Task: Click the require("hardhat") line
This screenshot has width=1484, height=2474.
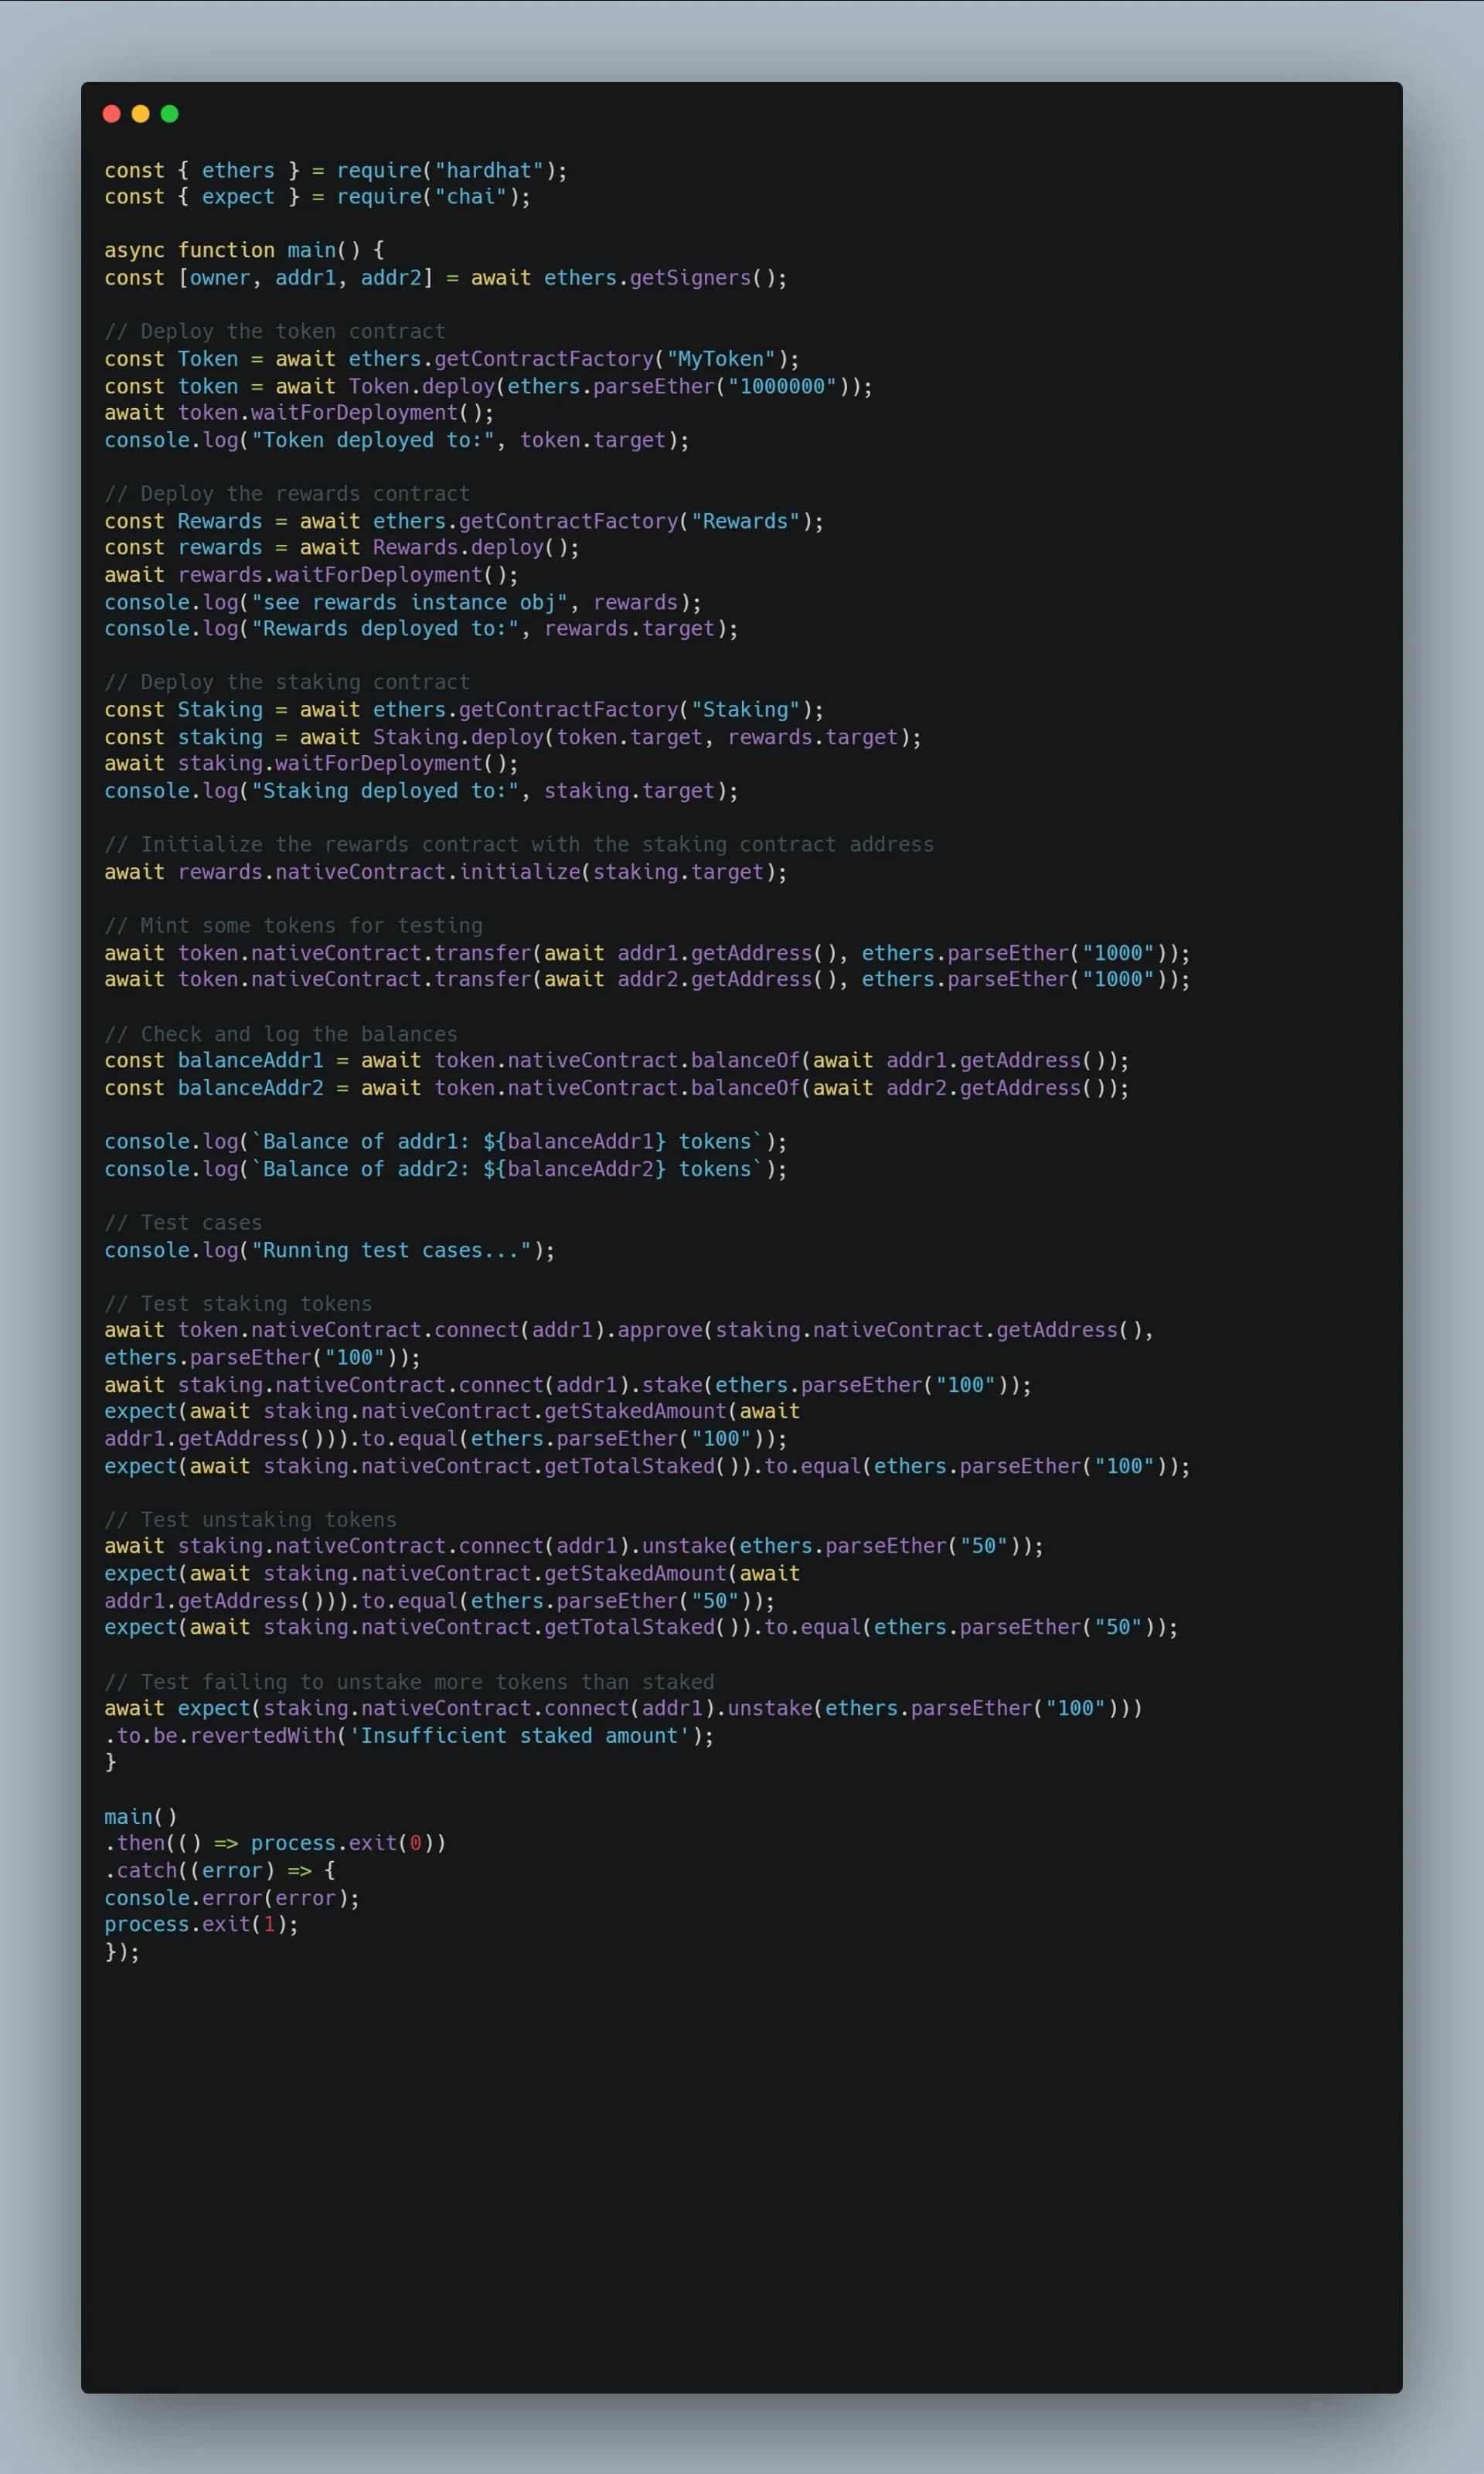Action: click(336, 170)
